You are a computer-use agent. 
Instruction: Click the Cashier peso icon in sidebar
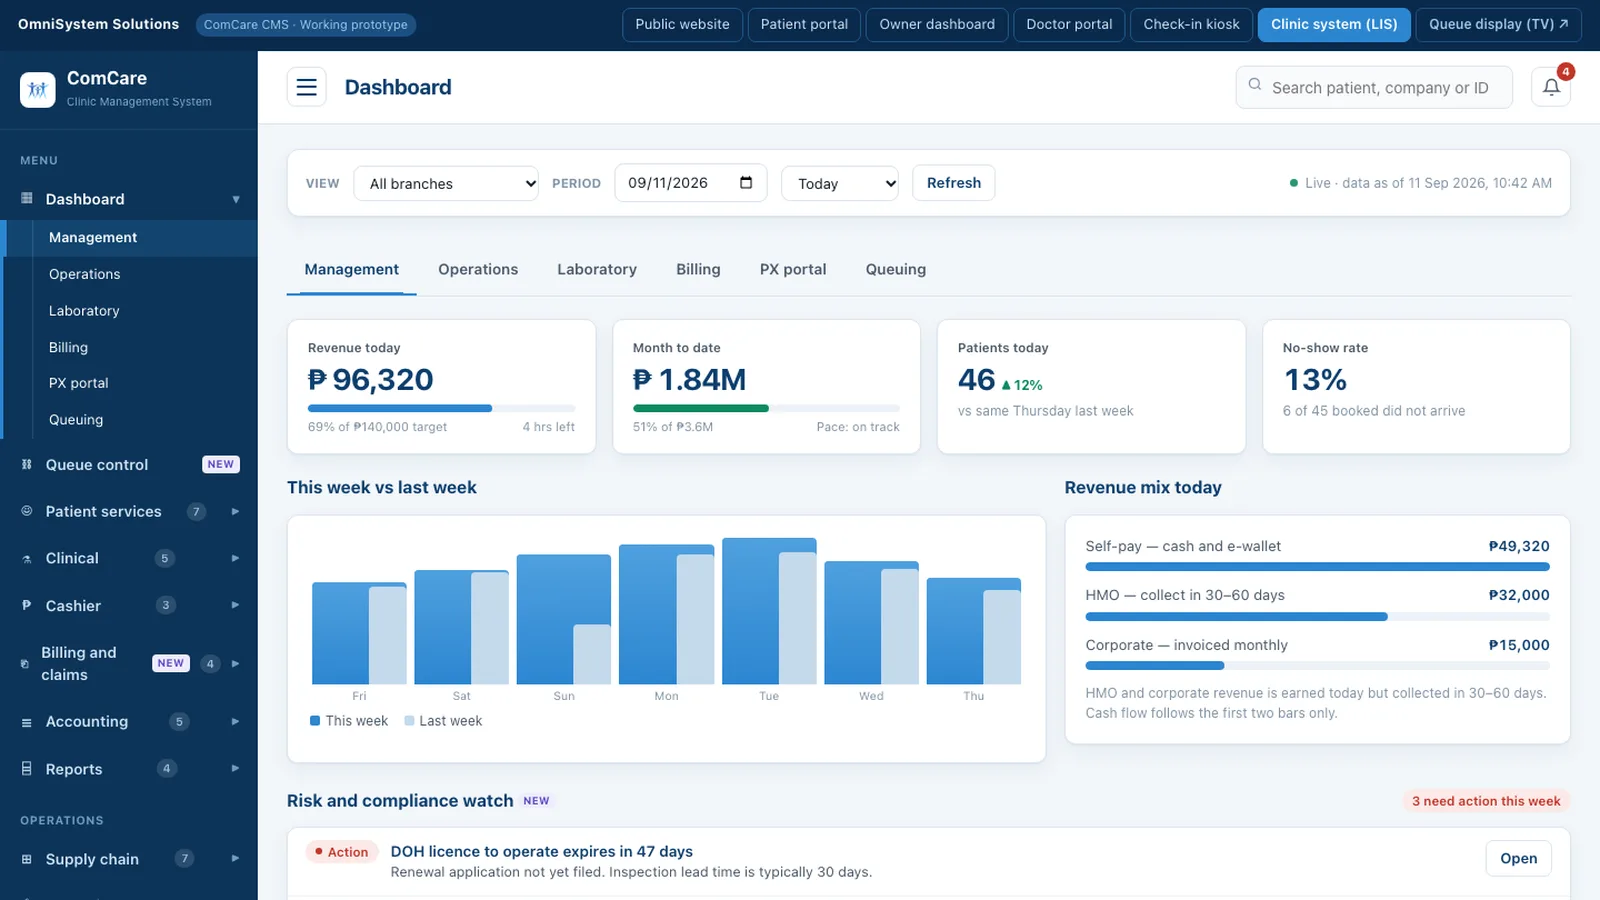(27, 605)
